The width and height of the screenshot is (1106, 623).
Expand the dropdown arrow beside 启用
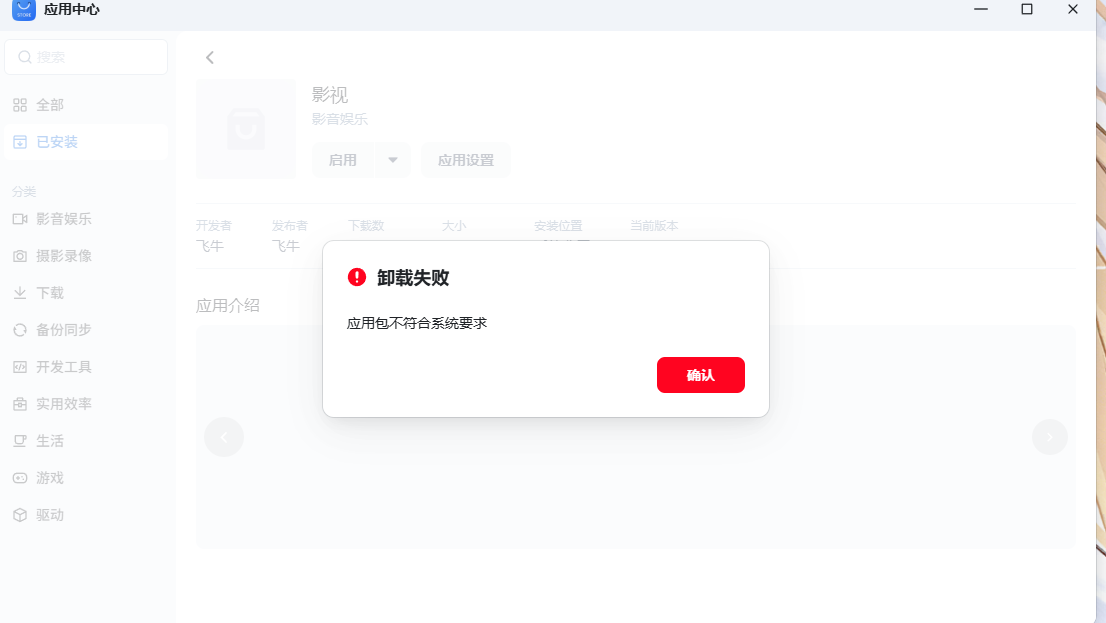(393, 160)
